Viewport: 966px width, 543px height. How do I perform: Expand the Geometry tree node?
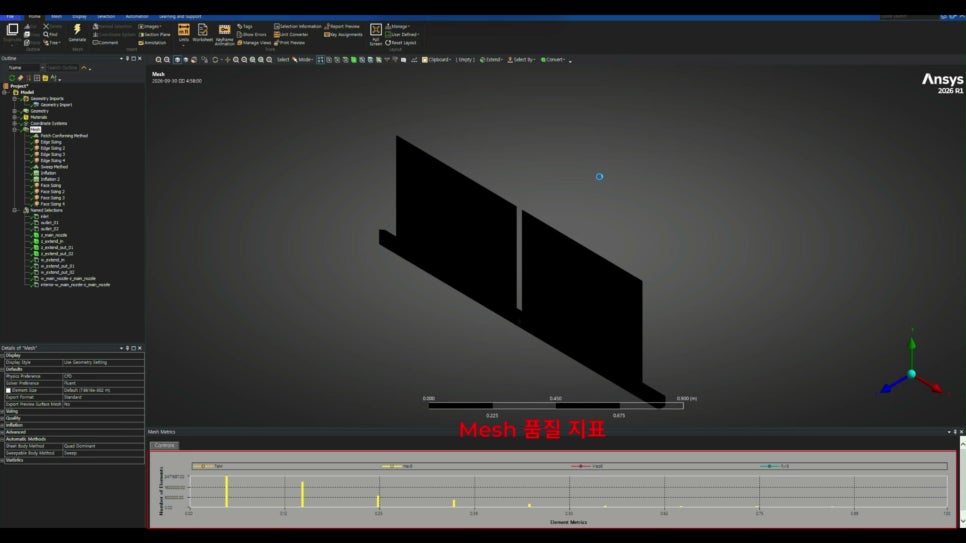pyautogui.click(x=15, y=111)
